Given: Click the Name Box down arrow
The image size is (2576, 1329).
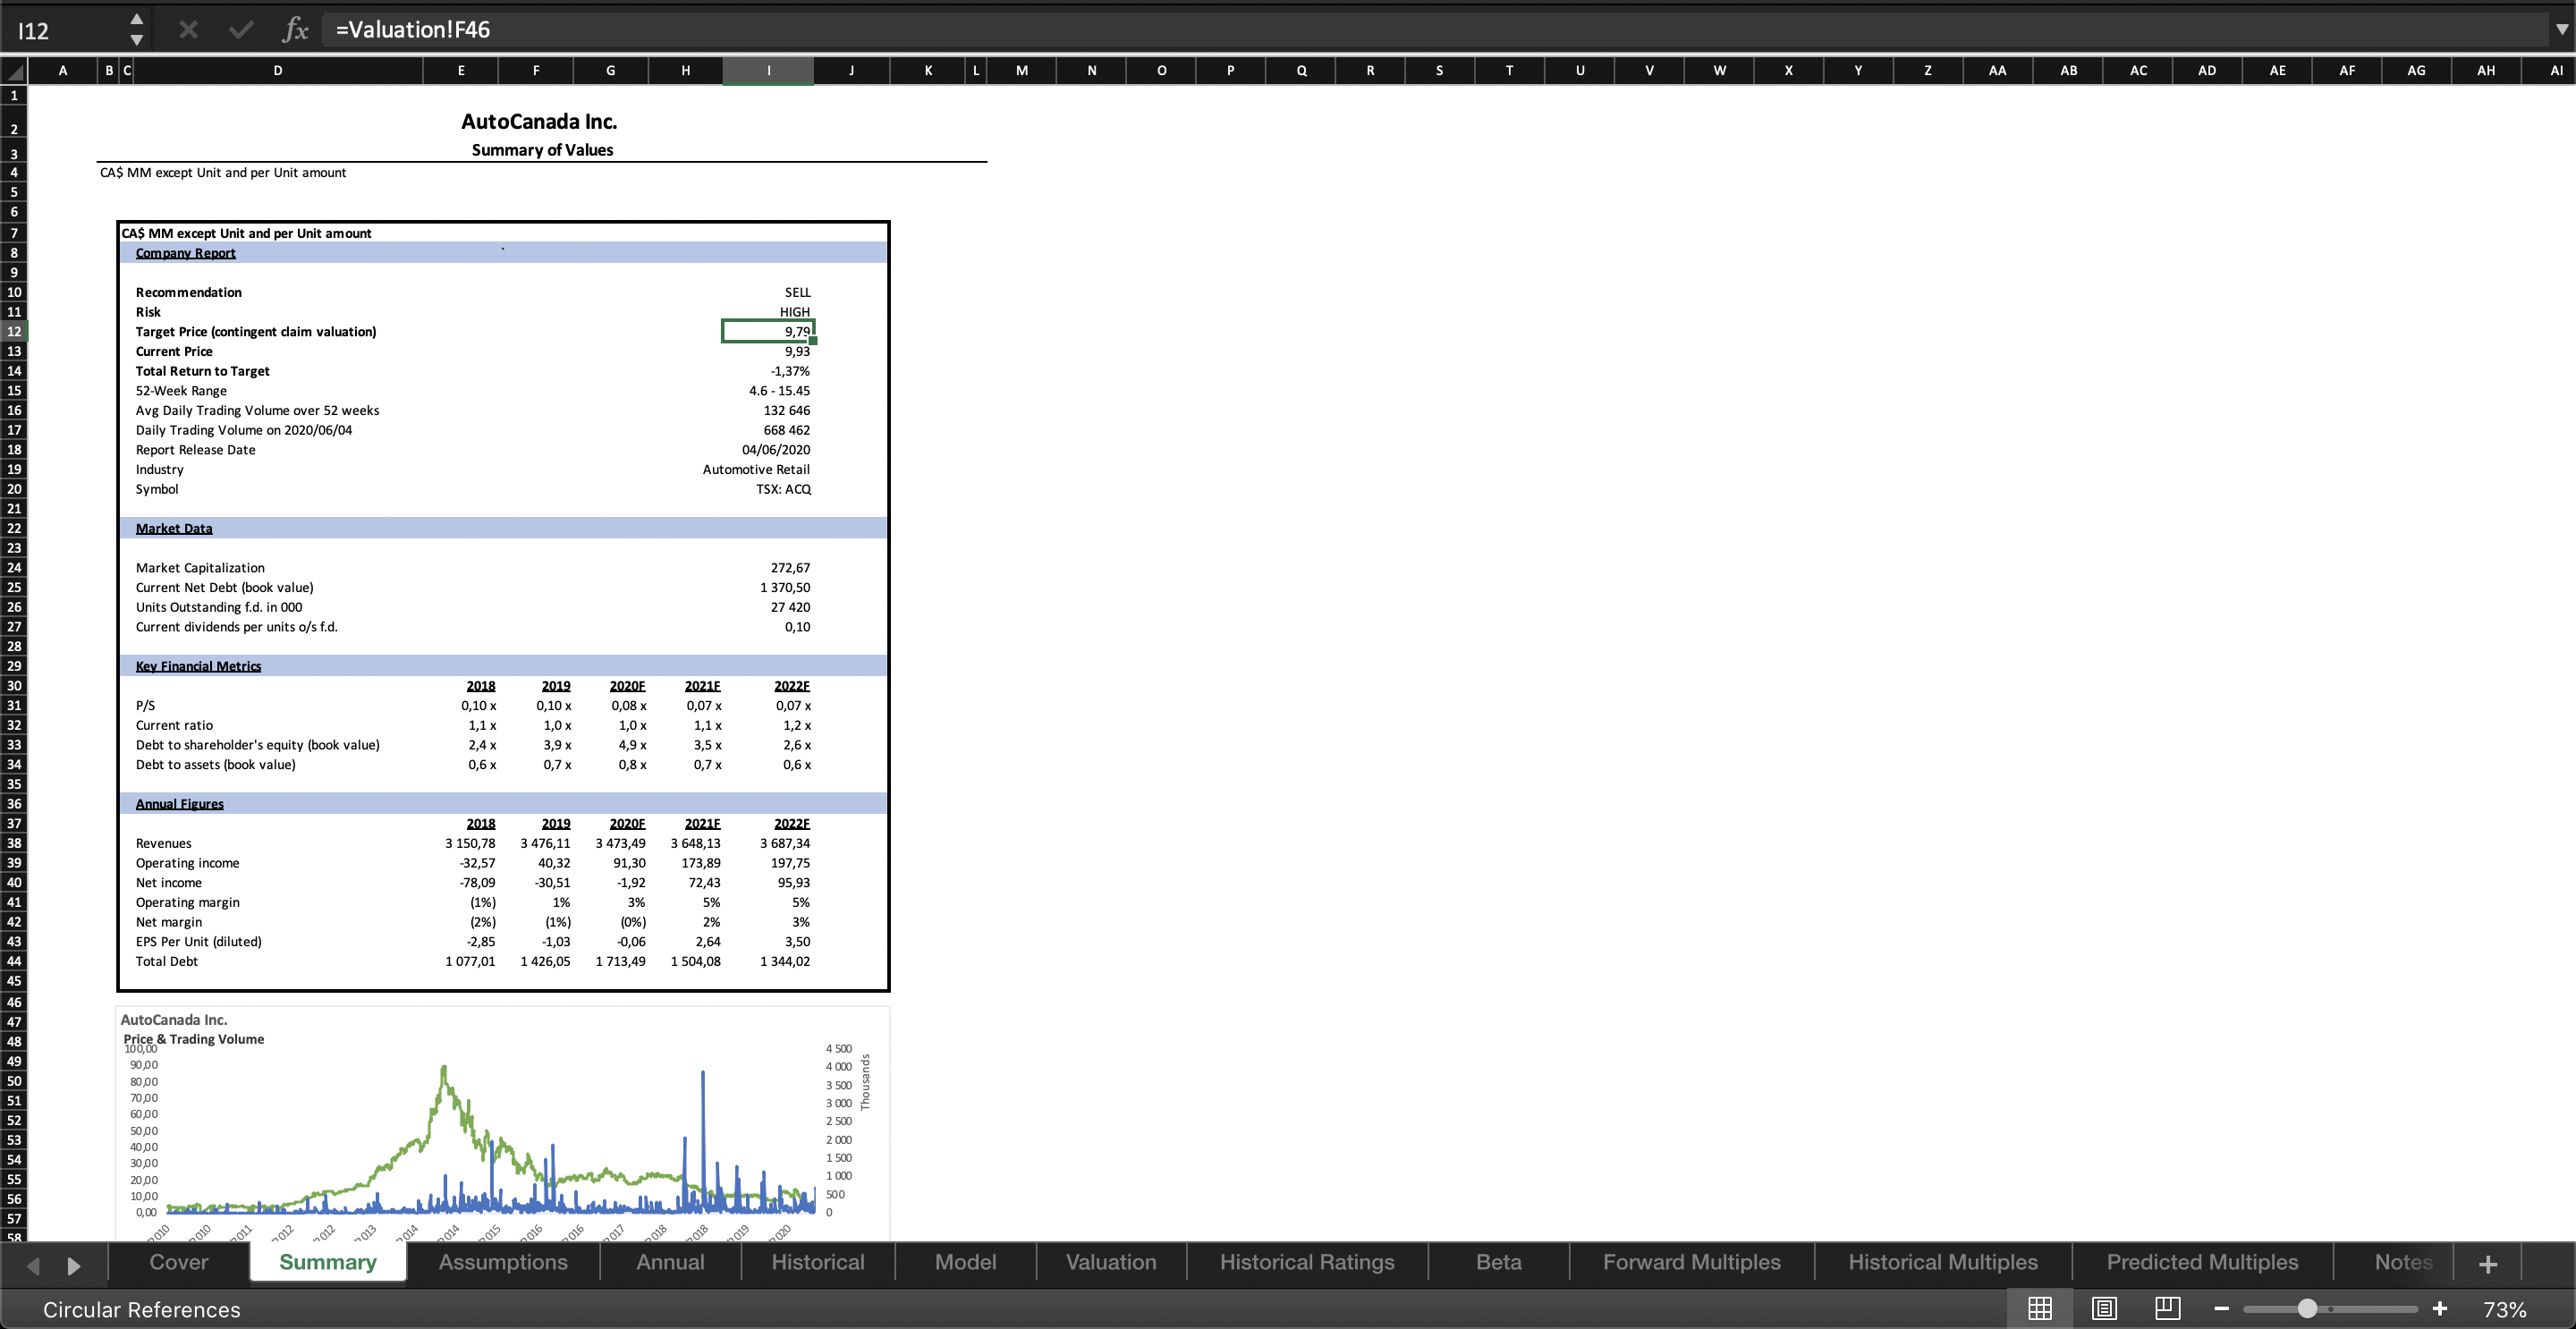Looking at the screenshot, I should [x=137, y=40].
